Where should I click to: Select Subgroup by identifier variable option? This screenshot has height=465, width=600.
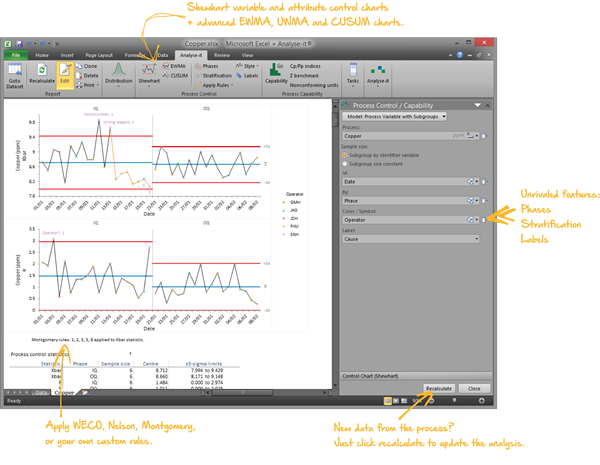click(x=380, y=155)
